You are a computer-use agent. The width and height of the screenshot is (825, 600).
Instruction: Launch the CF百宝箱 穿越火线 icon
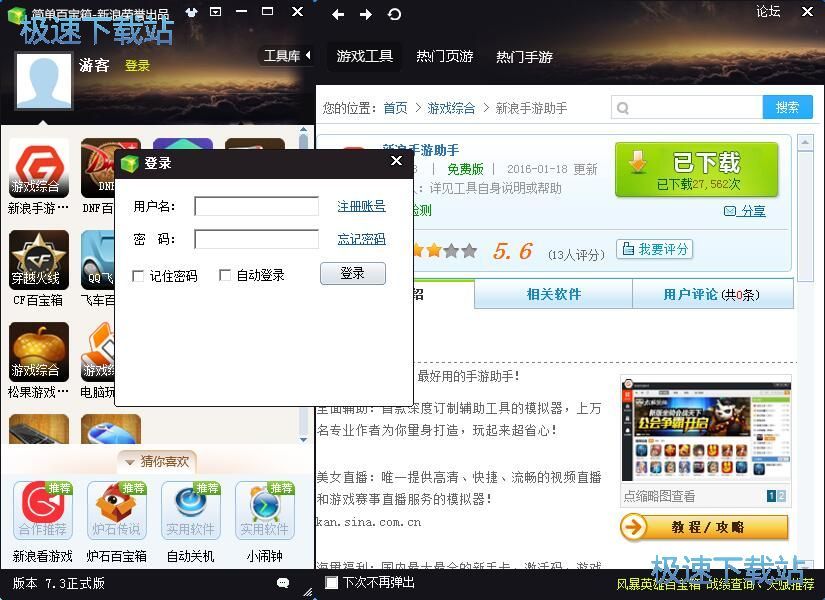pyautogui.click(x=39, y=259)
